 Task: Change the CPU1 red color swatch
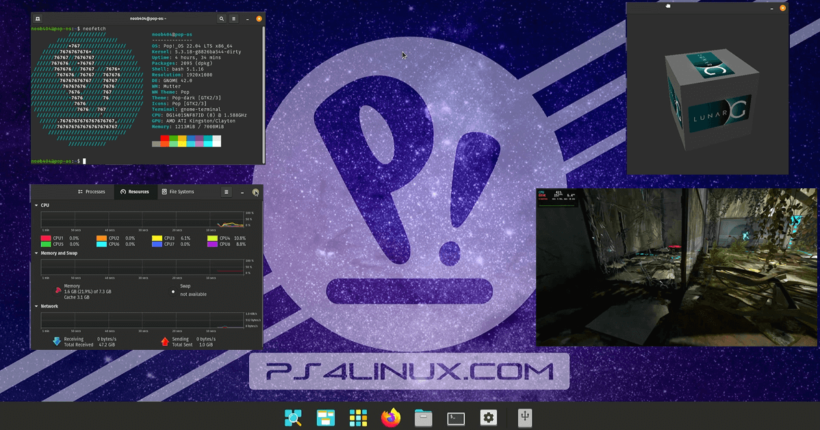point(45,238)
